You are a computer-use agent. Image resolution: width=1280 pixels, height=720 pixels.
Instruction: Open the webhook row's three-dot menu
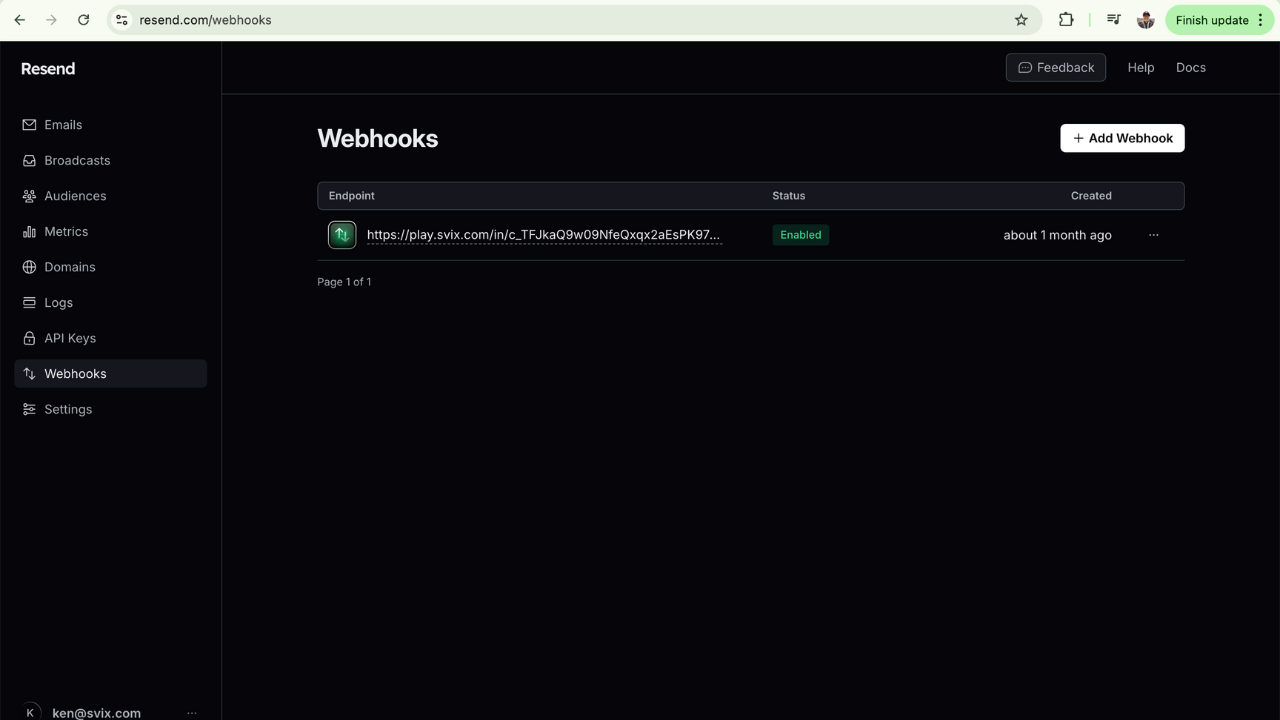(1153, 235)
